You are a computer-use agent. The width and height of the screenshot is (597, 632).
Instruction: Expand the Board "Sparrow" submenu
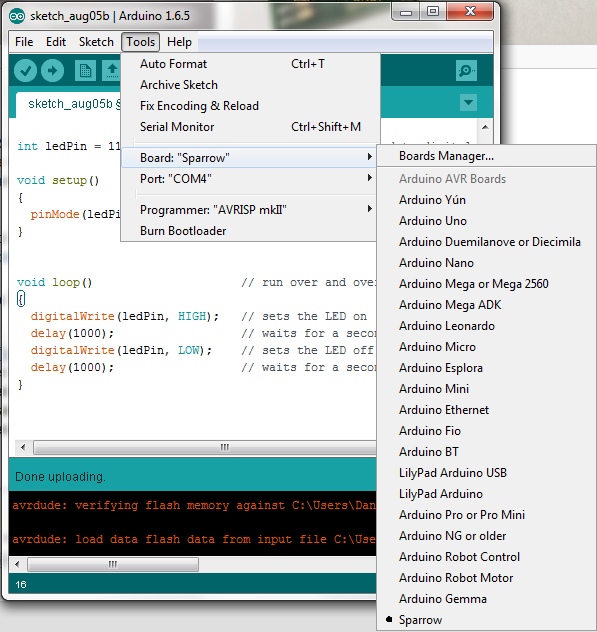click(x=250, y=158)
